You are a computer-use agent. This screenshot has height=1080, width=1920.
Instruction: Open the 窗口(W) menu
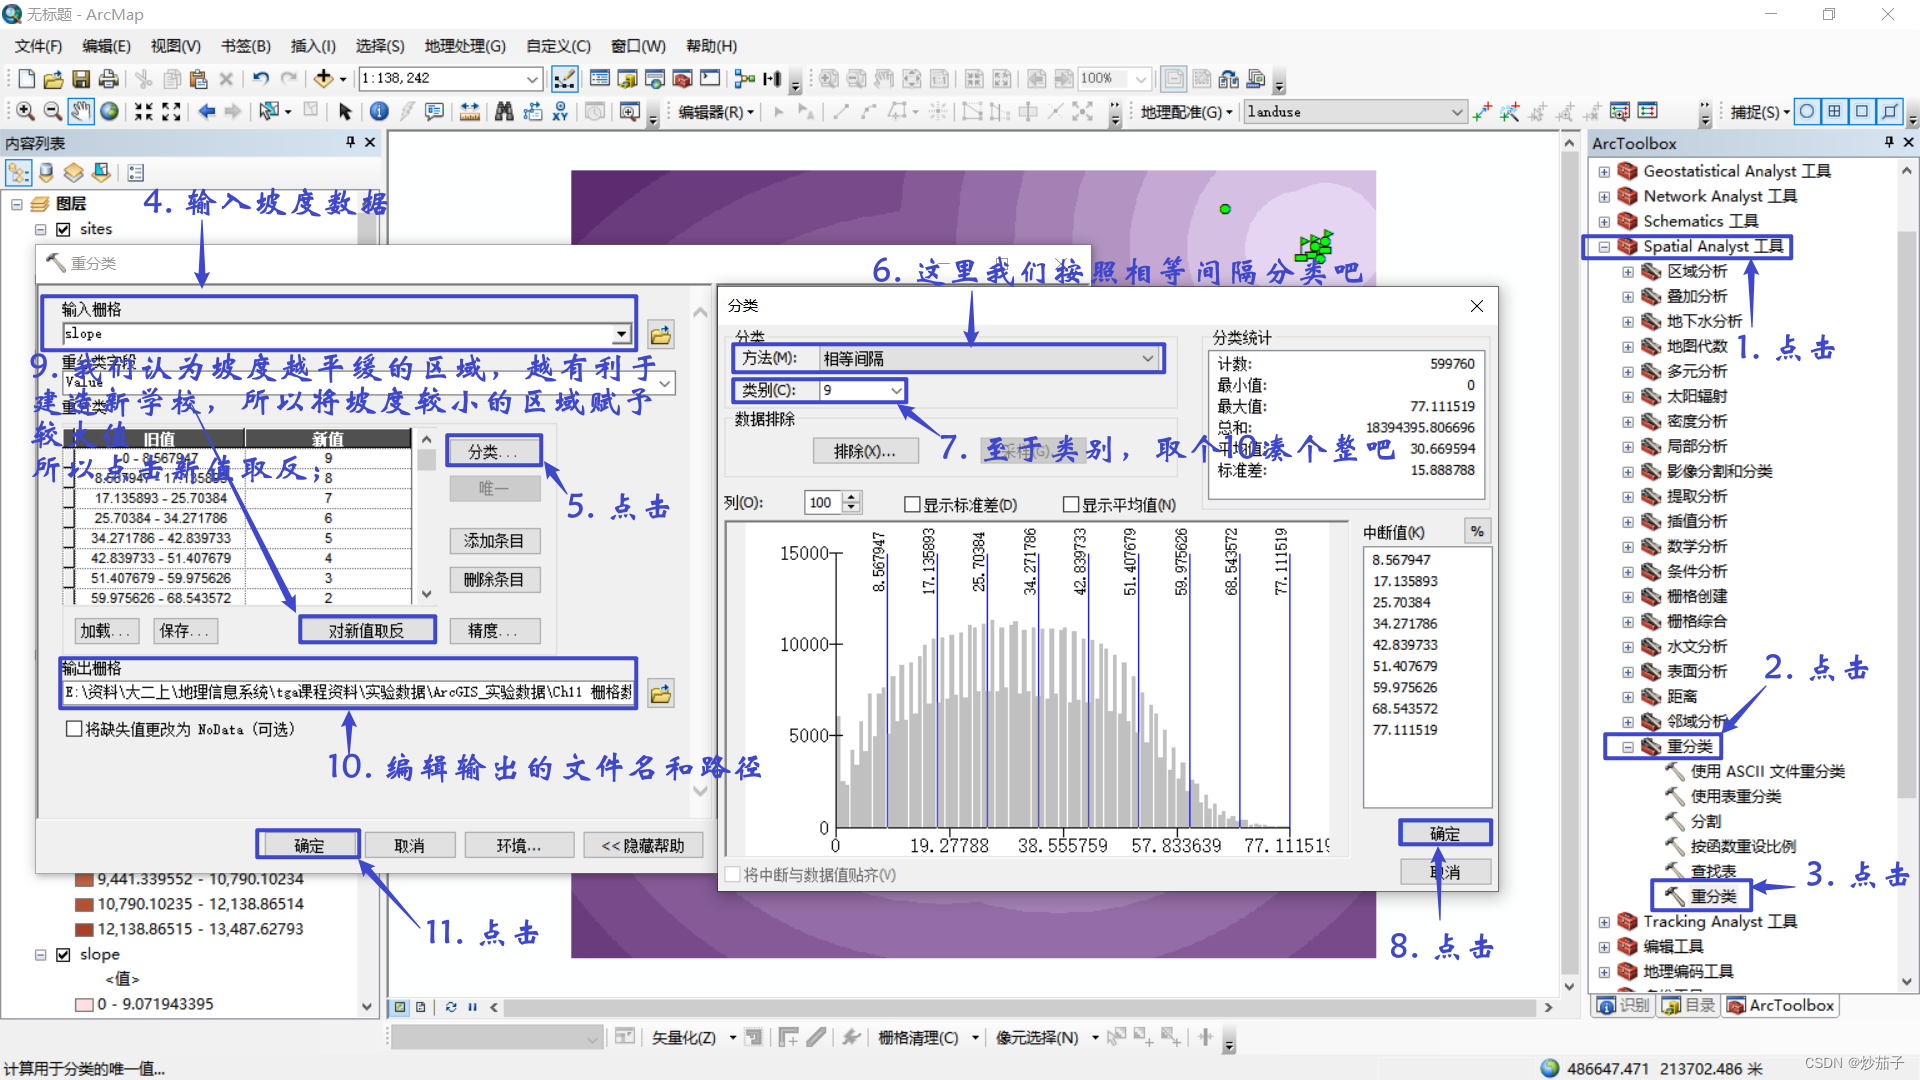coord(638,46)
